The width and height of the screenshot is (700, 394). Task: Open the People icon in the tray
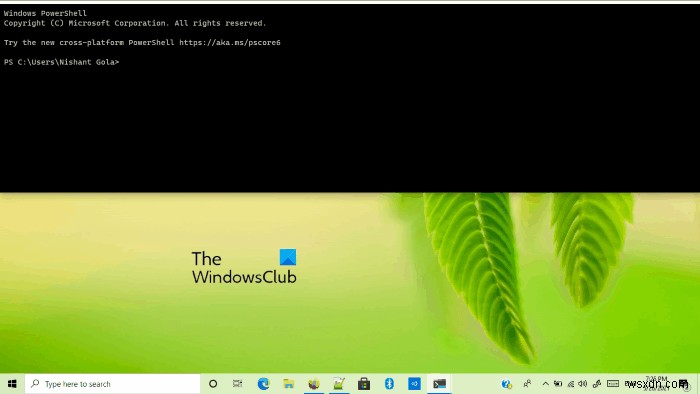[527, 384]
